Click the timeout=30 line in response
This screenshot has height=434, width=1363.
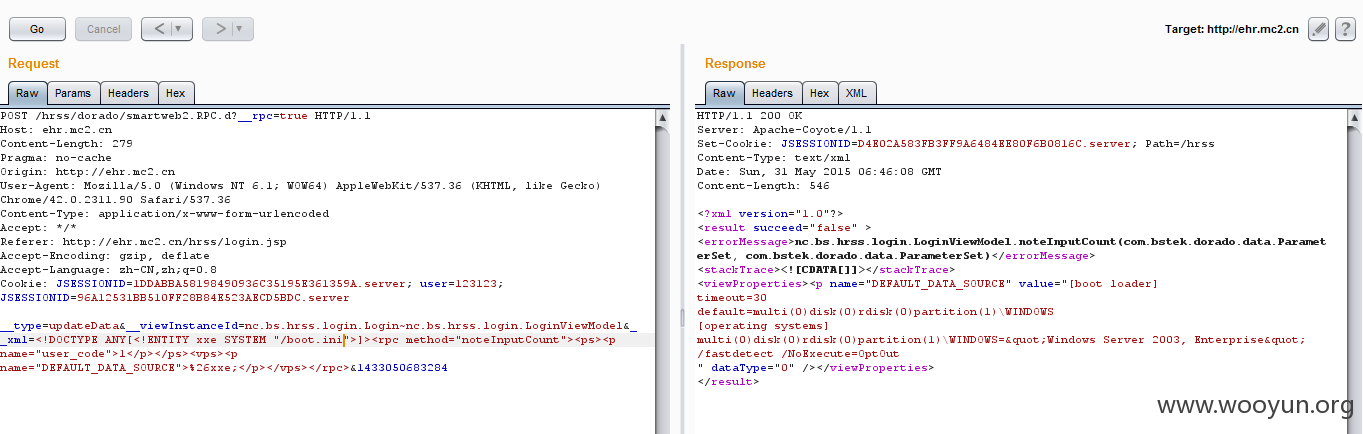[x=731, y=298]
